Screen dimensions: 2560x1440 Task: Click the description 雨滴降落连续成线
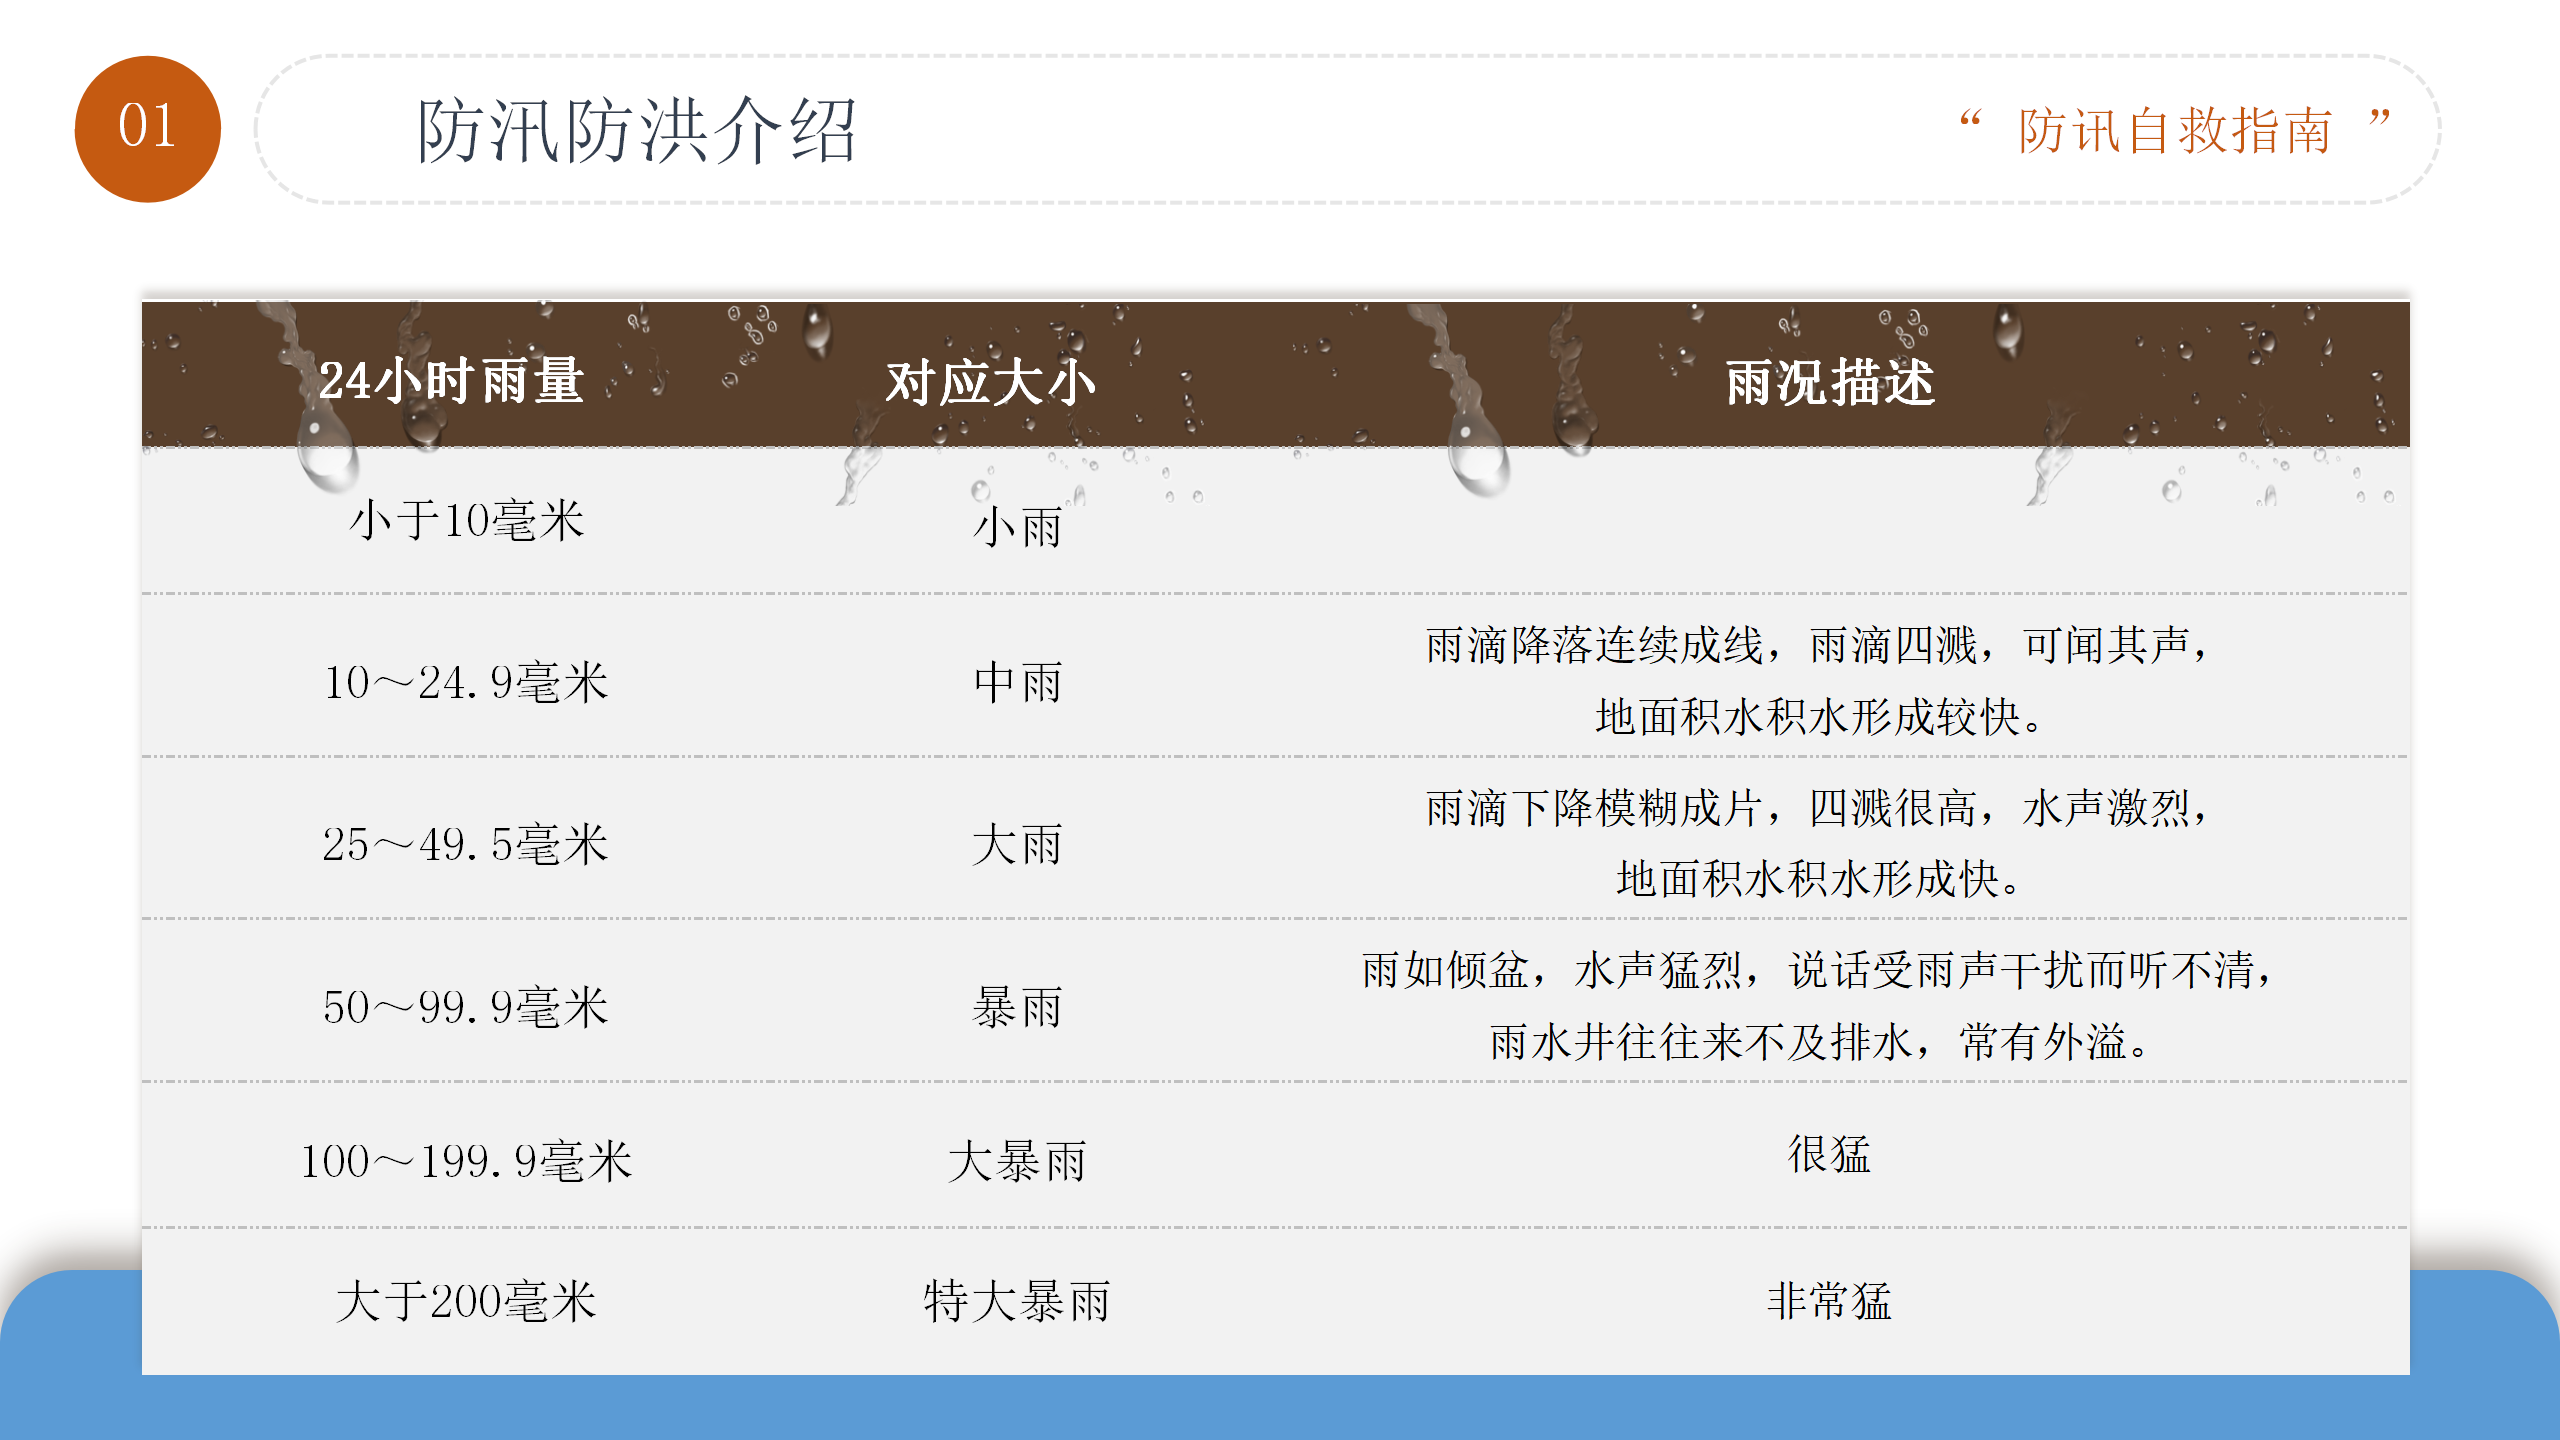(1595, 645)
